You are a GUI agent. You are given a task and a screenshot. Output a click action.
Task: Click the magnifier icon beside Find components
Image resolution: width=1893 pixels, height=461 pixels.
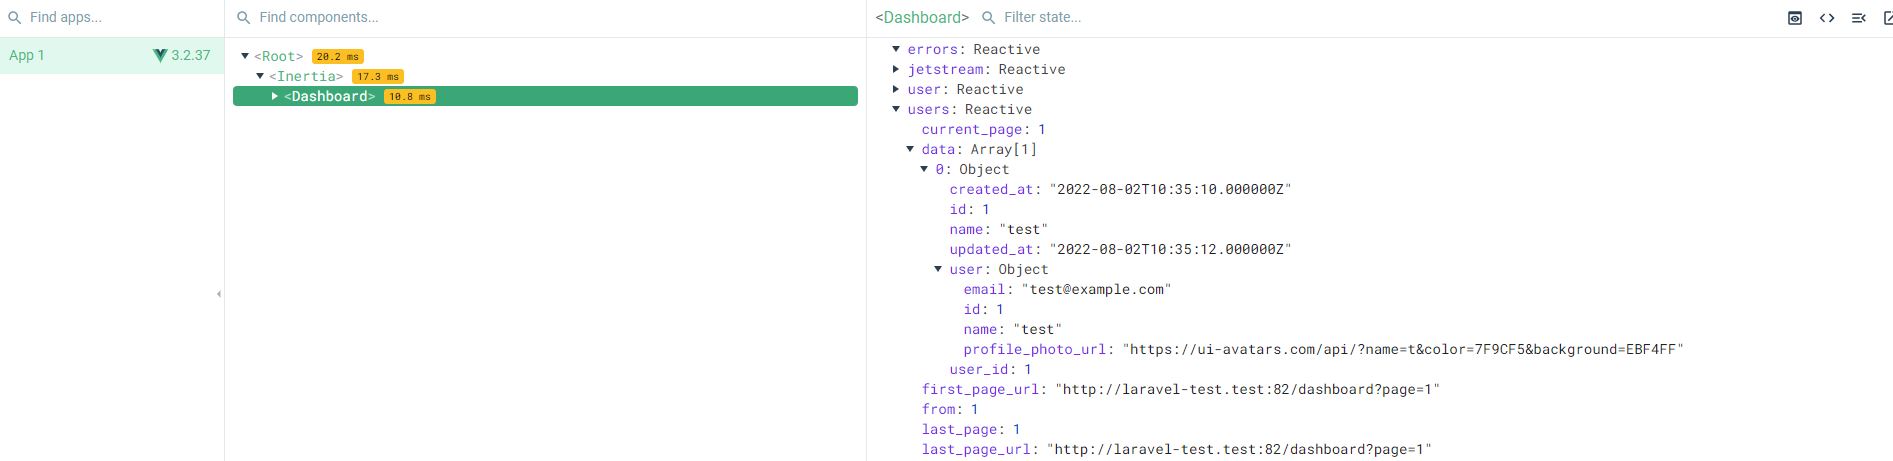point(243,18)
